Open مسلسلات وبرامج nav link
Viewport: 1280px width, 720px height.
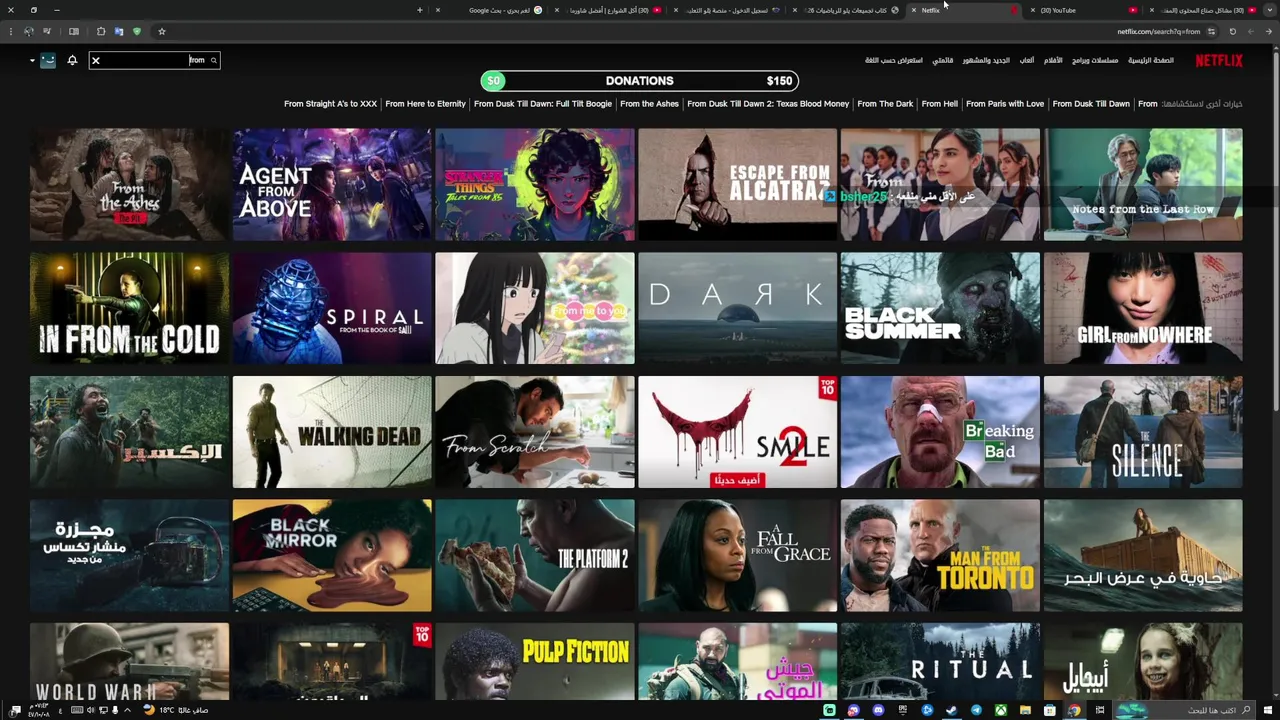(1095, 60)
